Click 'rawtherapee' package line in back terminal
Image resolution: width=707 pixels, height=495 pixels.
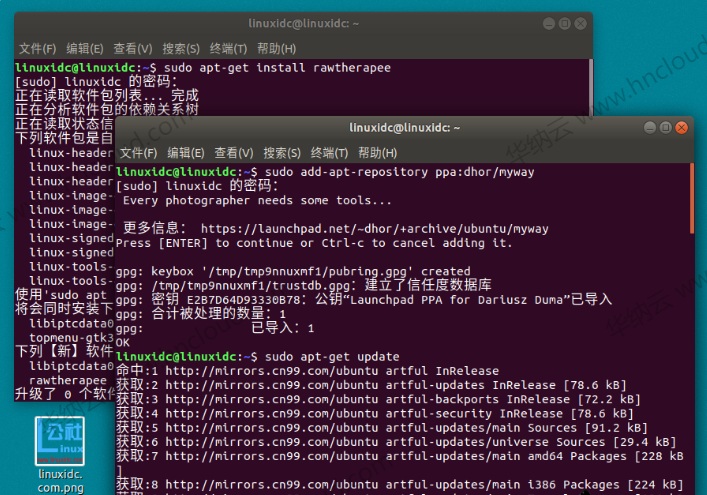coord(68,380)
